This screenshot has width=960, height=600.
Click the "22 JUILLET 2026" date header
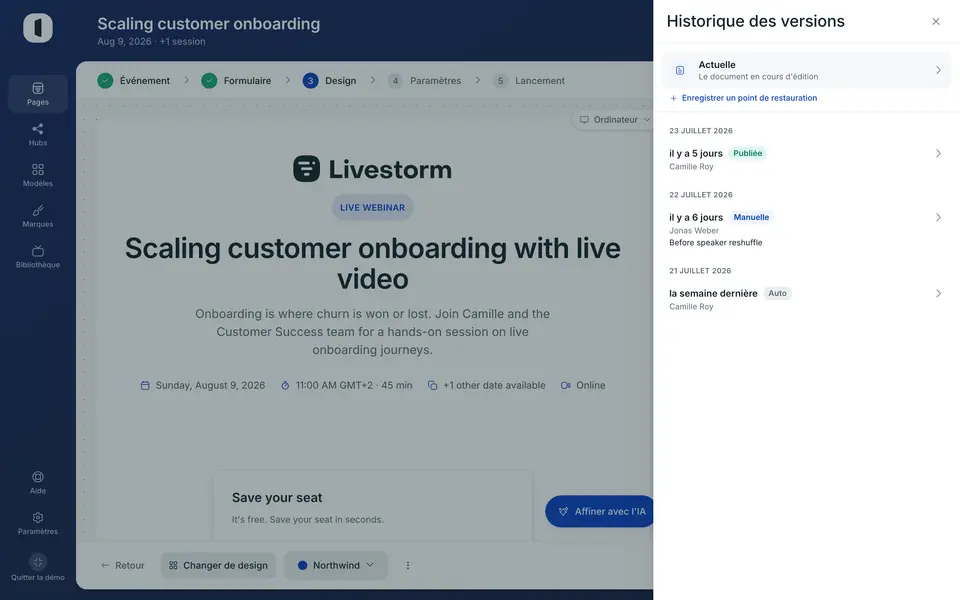coord(700,195)
